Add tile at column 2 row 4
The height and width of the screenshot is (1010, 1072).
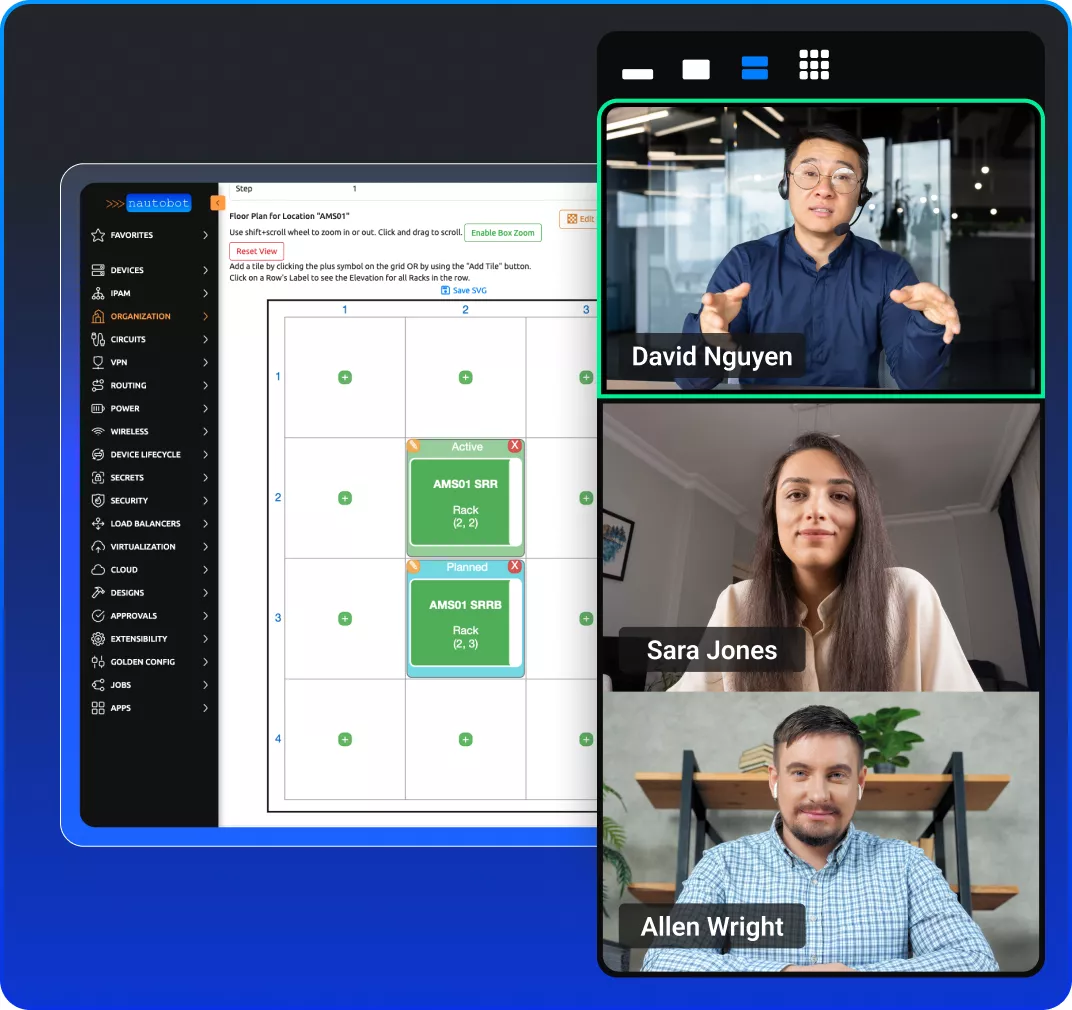point(466,739)
